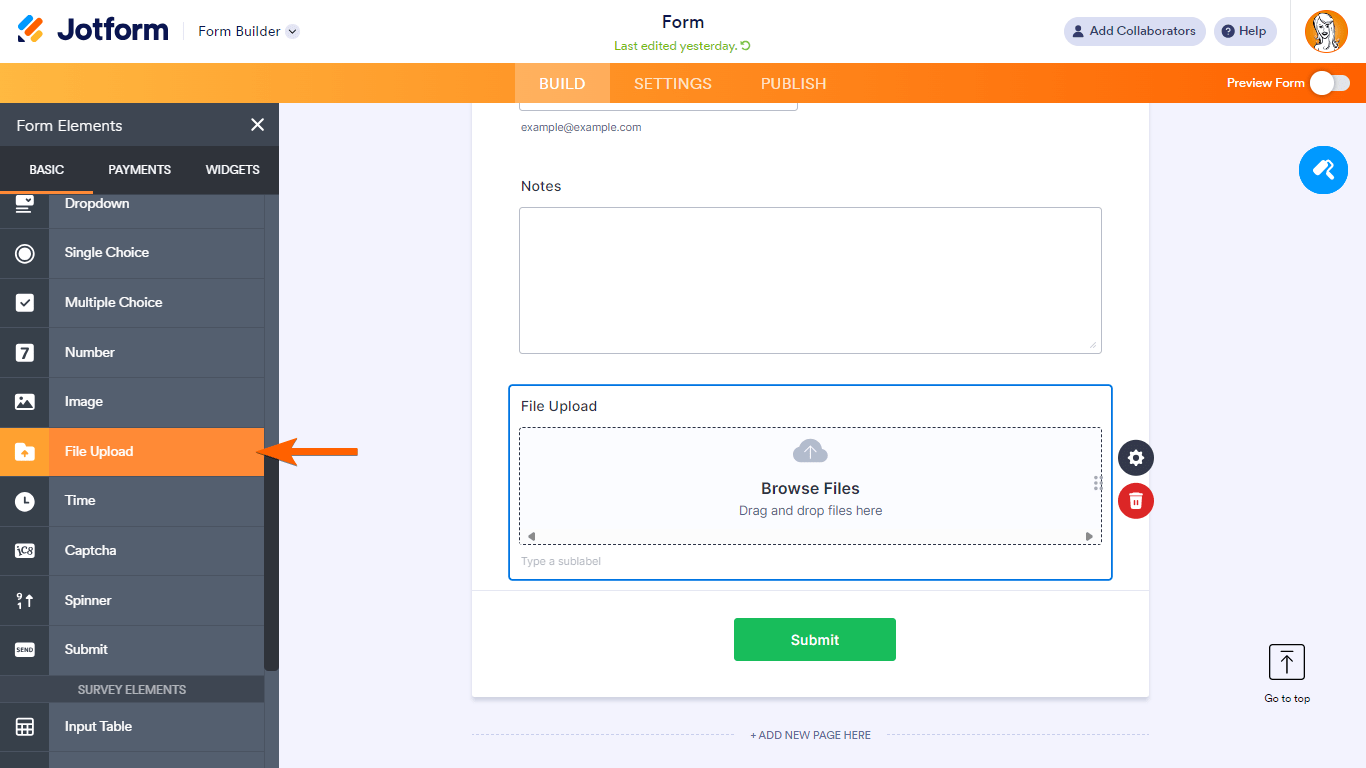This screenshot has width=1366, height=768.
Task: Open the PUBLISH tab
Action: [793, 84]
